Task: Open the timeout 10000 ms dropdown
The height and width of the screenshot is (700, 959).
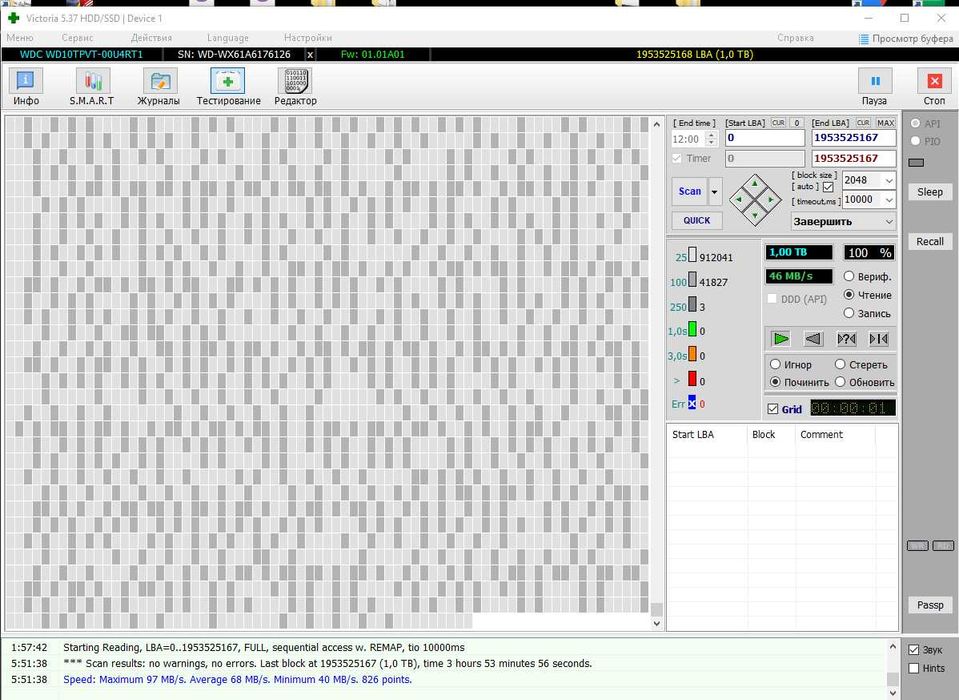Action: click(x=889, y=199)
